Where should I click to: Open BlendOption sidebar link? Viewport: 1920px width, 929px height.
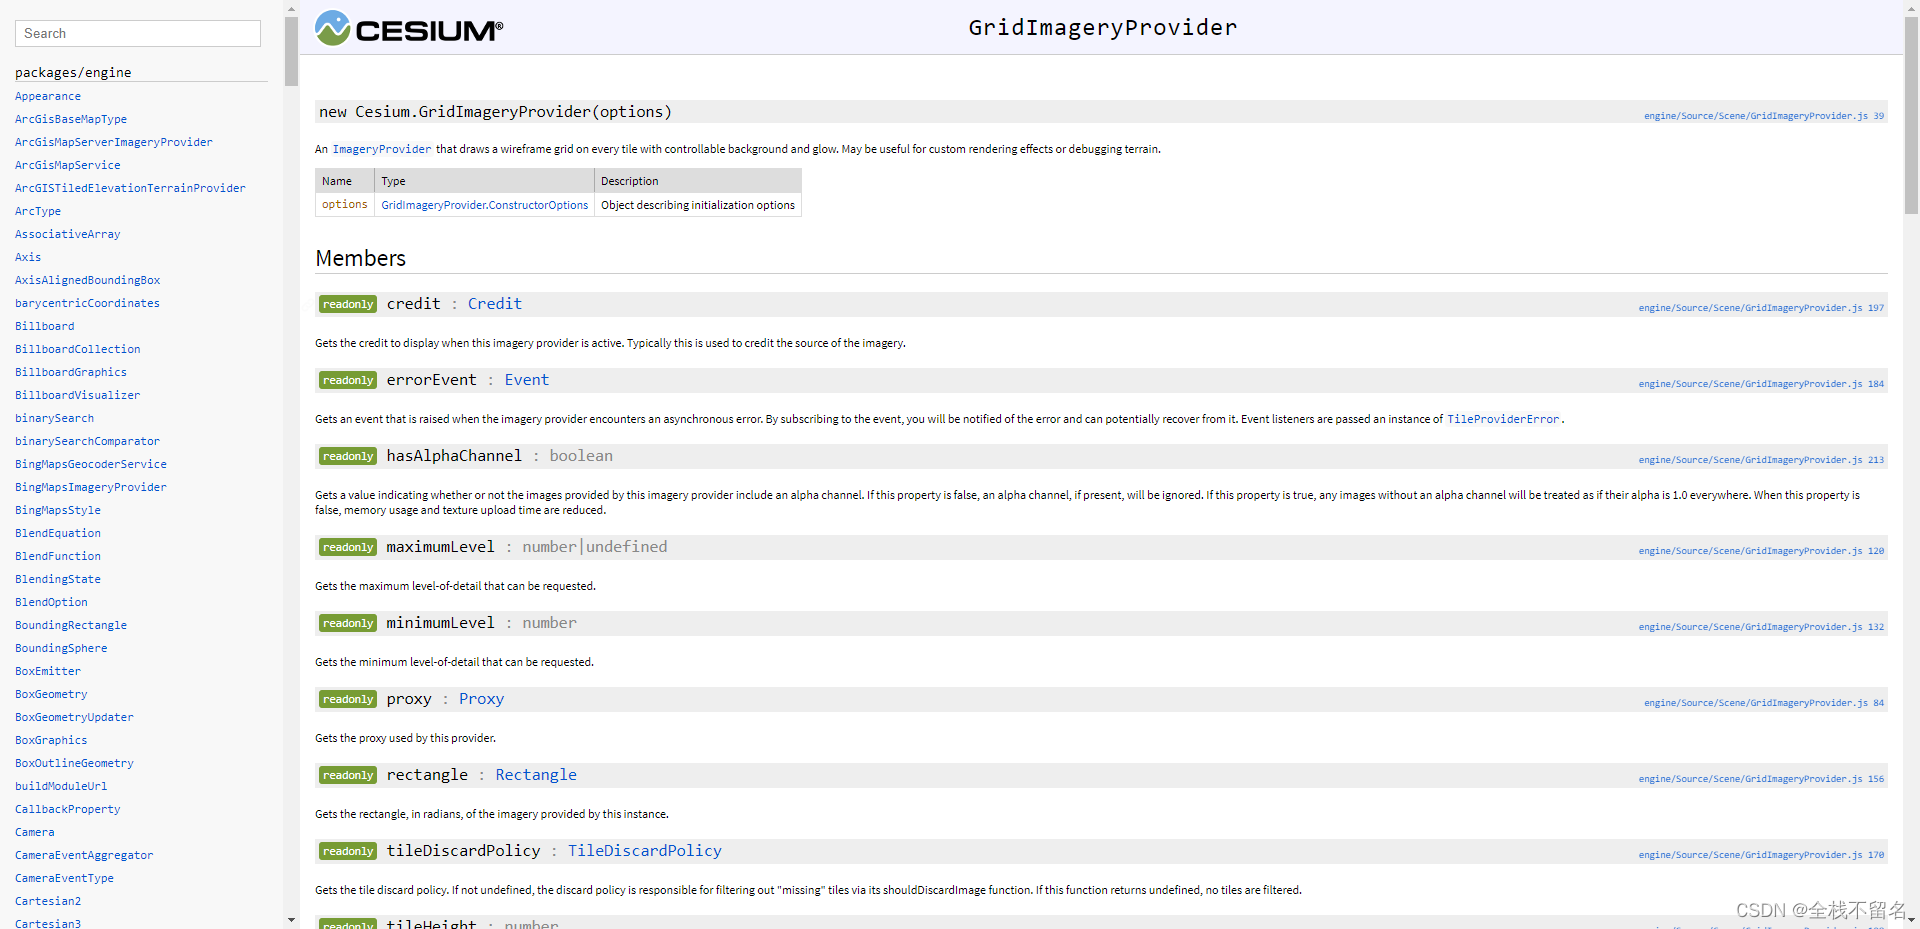tap(51, 602)
